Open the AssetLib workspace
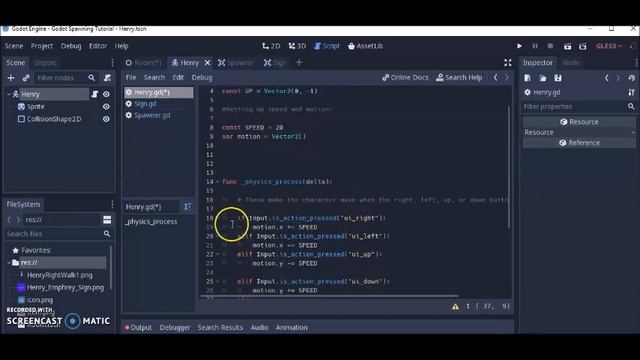The height and width of the screenshot is (360, 640). (x=365, y=46)
